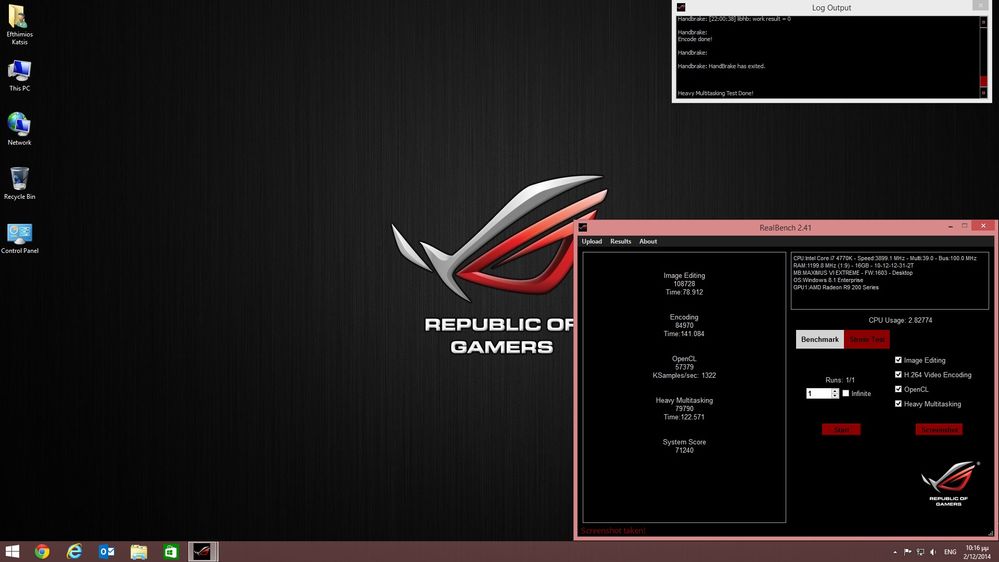Screen dimensions: 999x562
Task: Click the Runs number input field
Action: (x=818, y=394)
